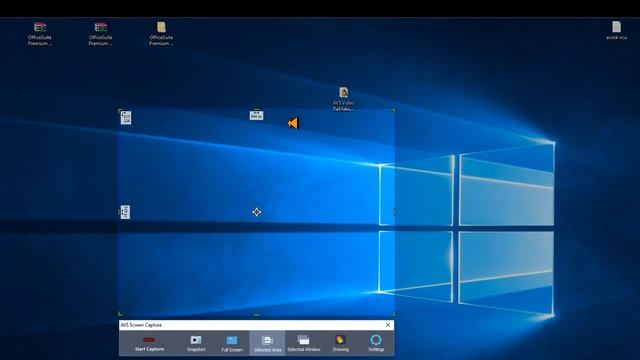Viewport: 640px width, 360px height.
Task: Click the coordinates label at the selection's top-left corner
Action: (126, 118)
